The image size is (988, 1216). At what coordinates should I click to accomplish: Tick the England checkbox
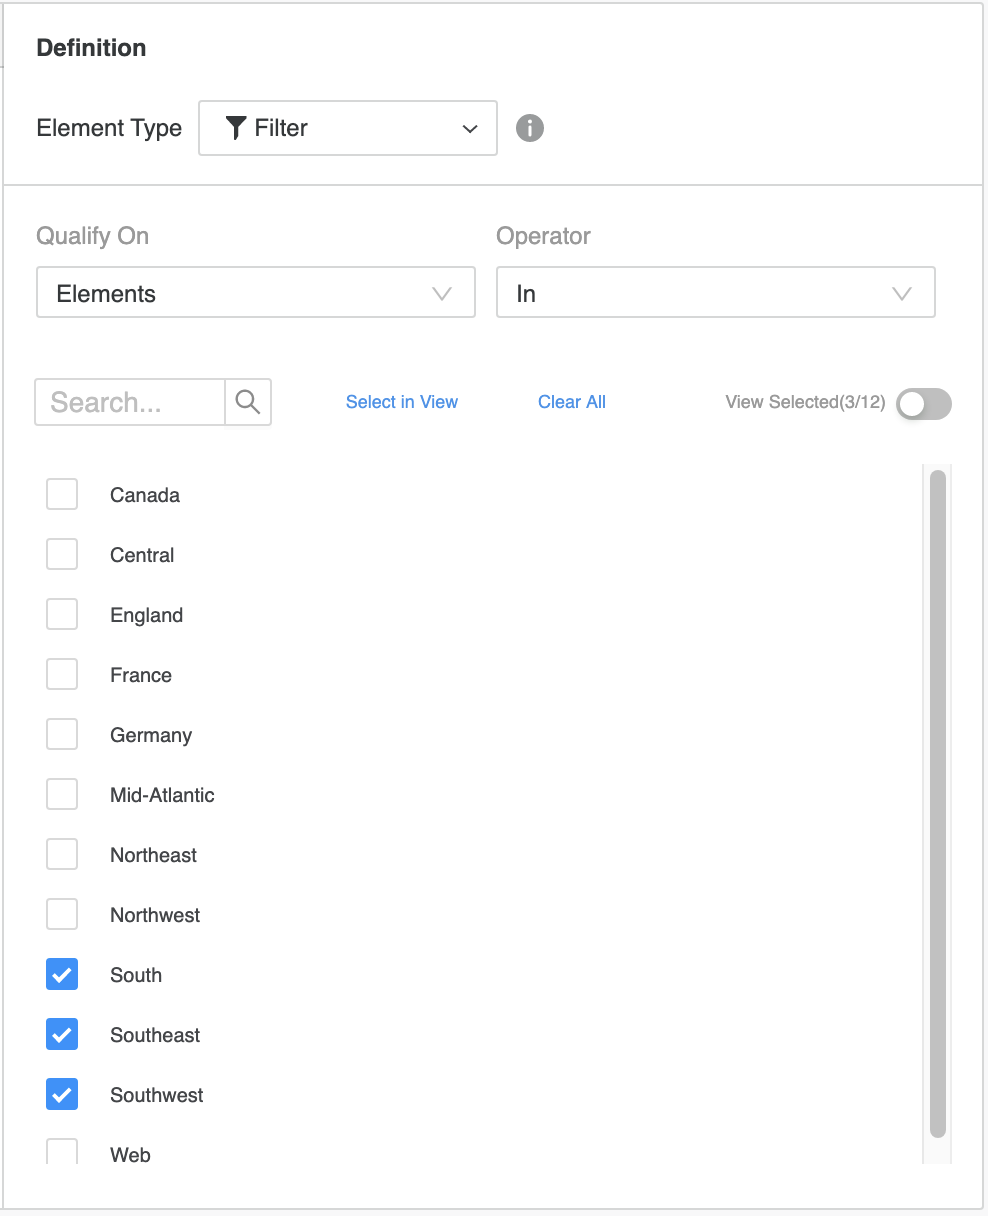coord(62,614)
